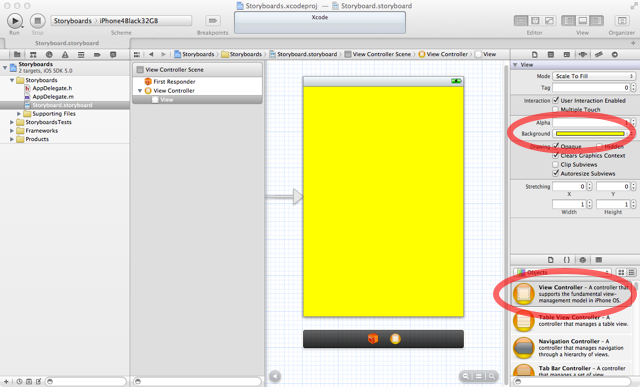Show the Symbol navigator
Screen dimensions: 640x387
pyautogui.click(x=33, y=54)
